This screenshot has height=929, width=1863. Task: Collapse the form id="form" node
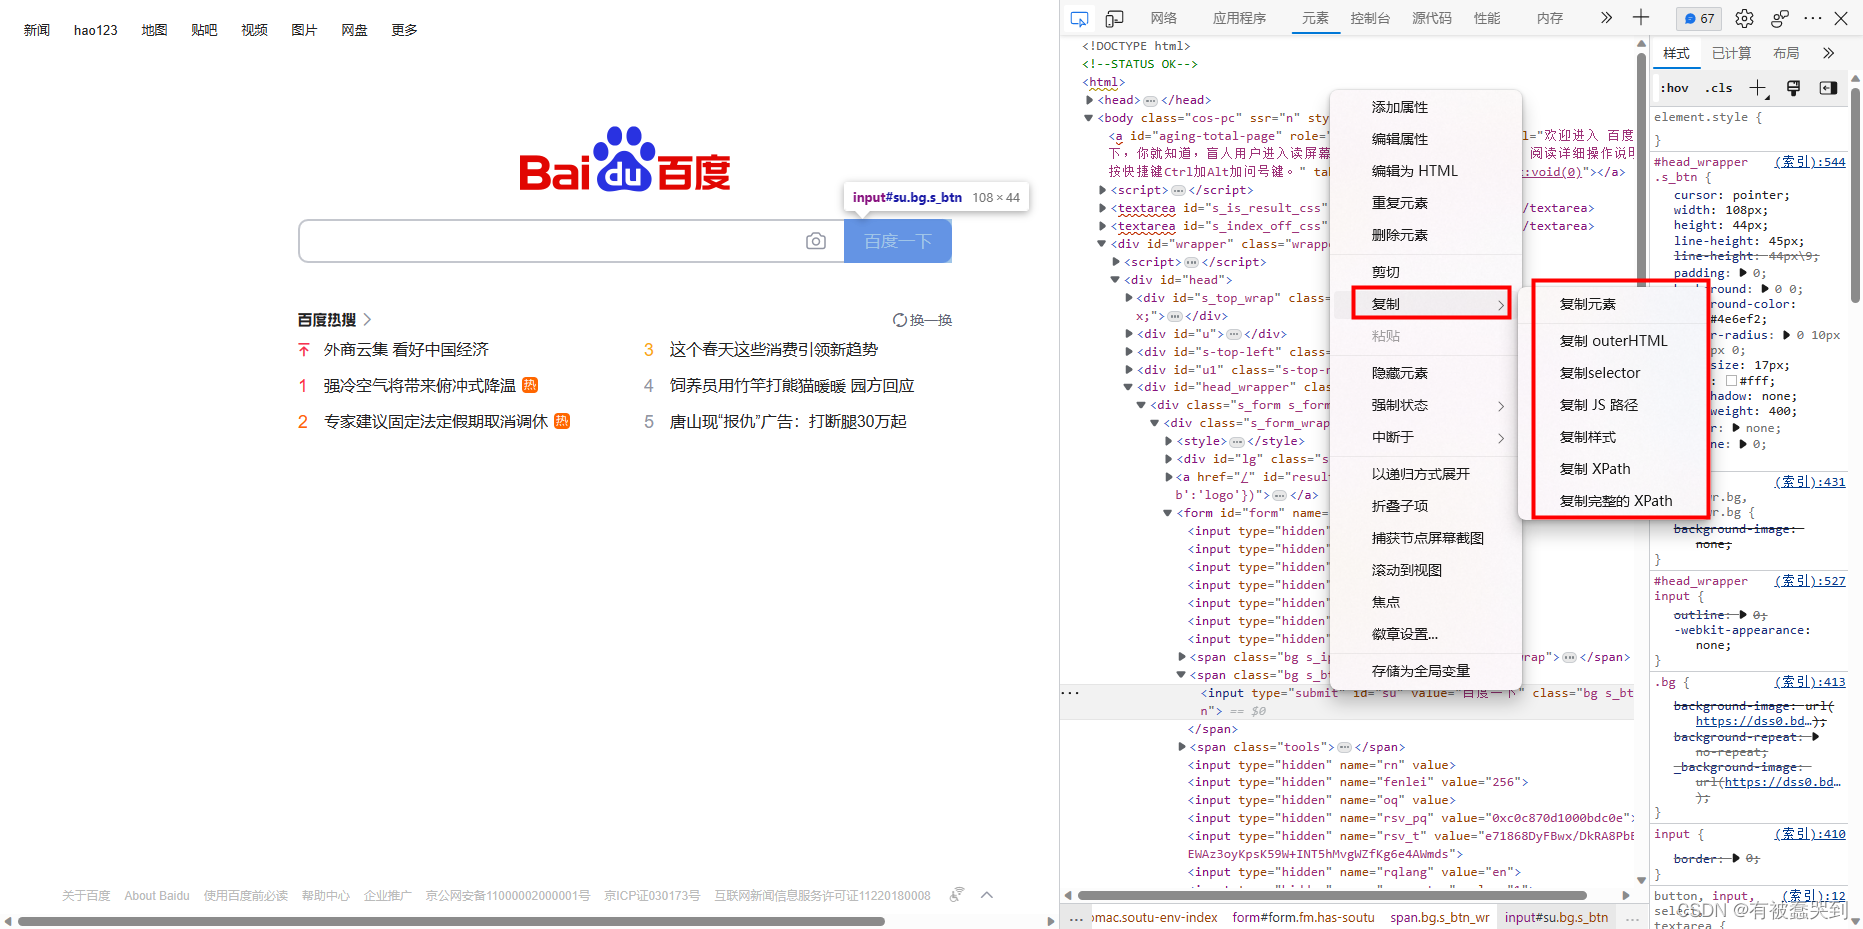(1167, 513)
